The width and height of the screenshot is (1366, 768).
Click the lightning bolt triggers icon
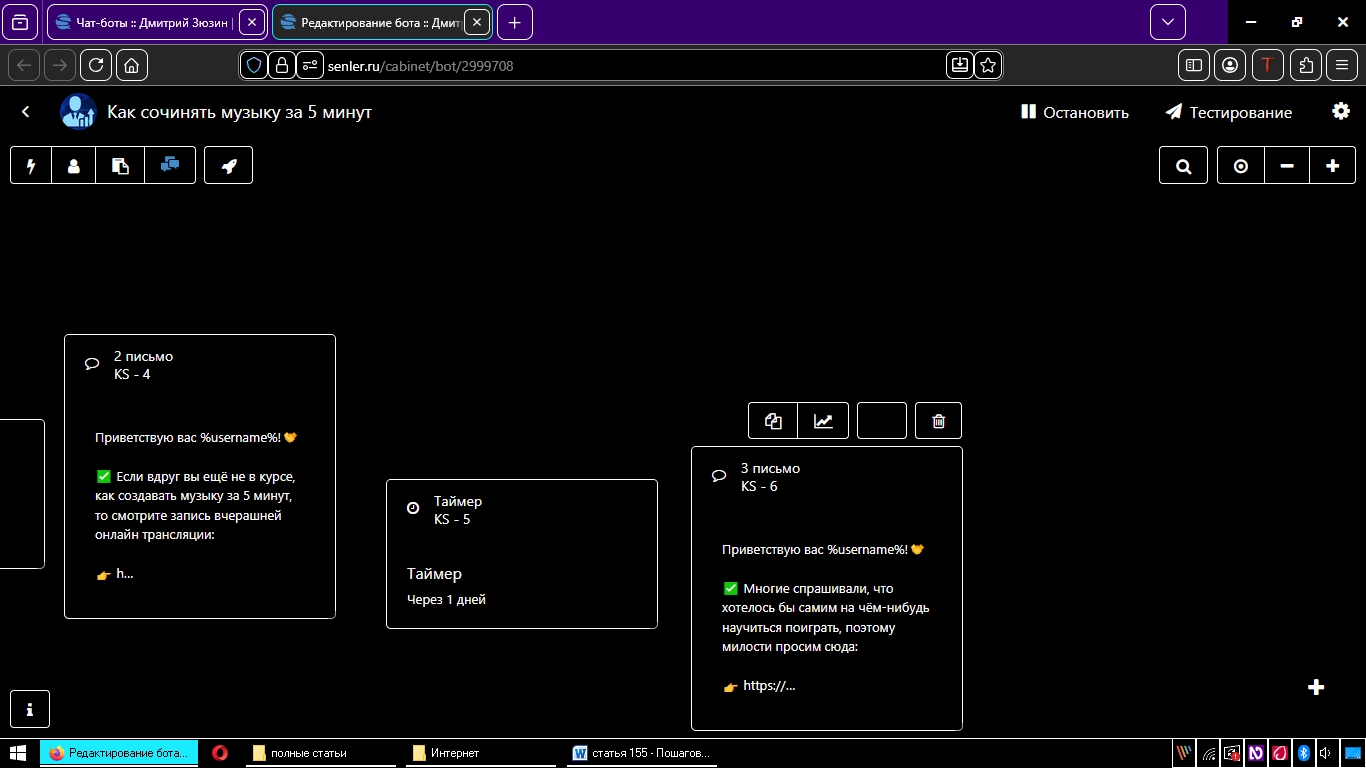click(x=31, y=166)
